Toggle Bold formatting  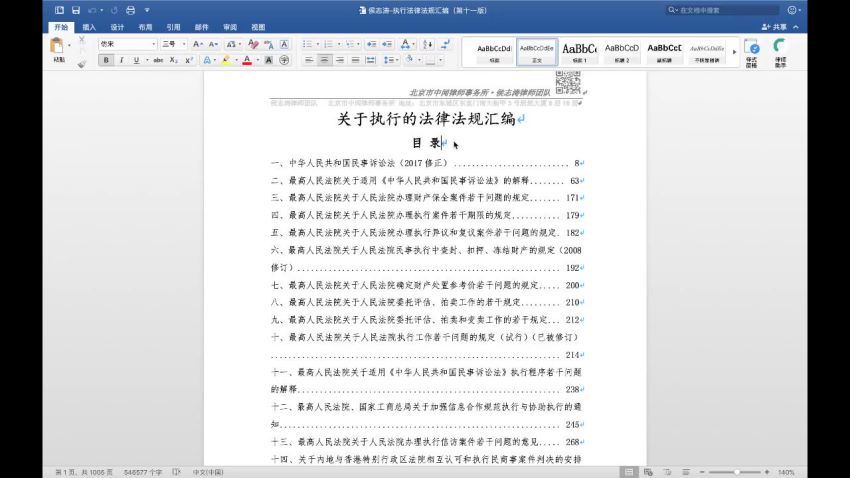(x=106, y=60)
